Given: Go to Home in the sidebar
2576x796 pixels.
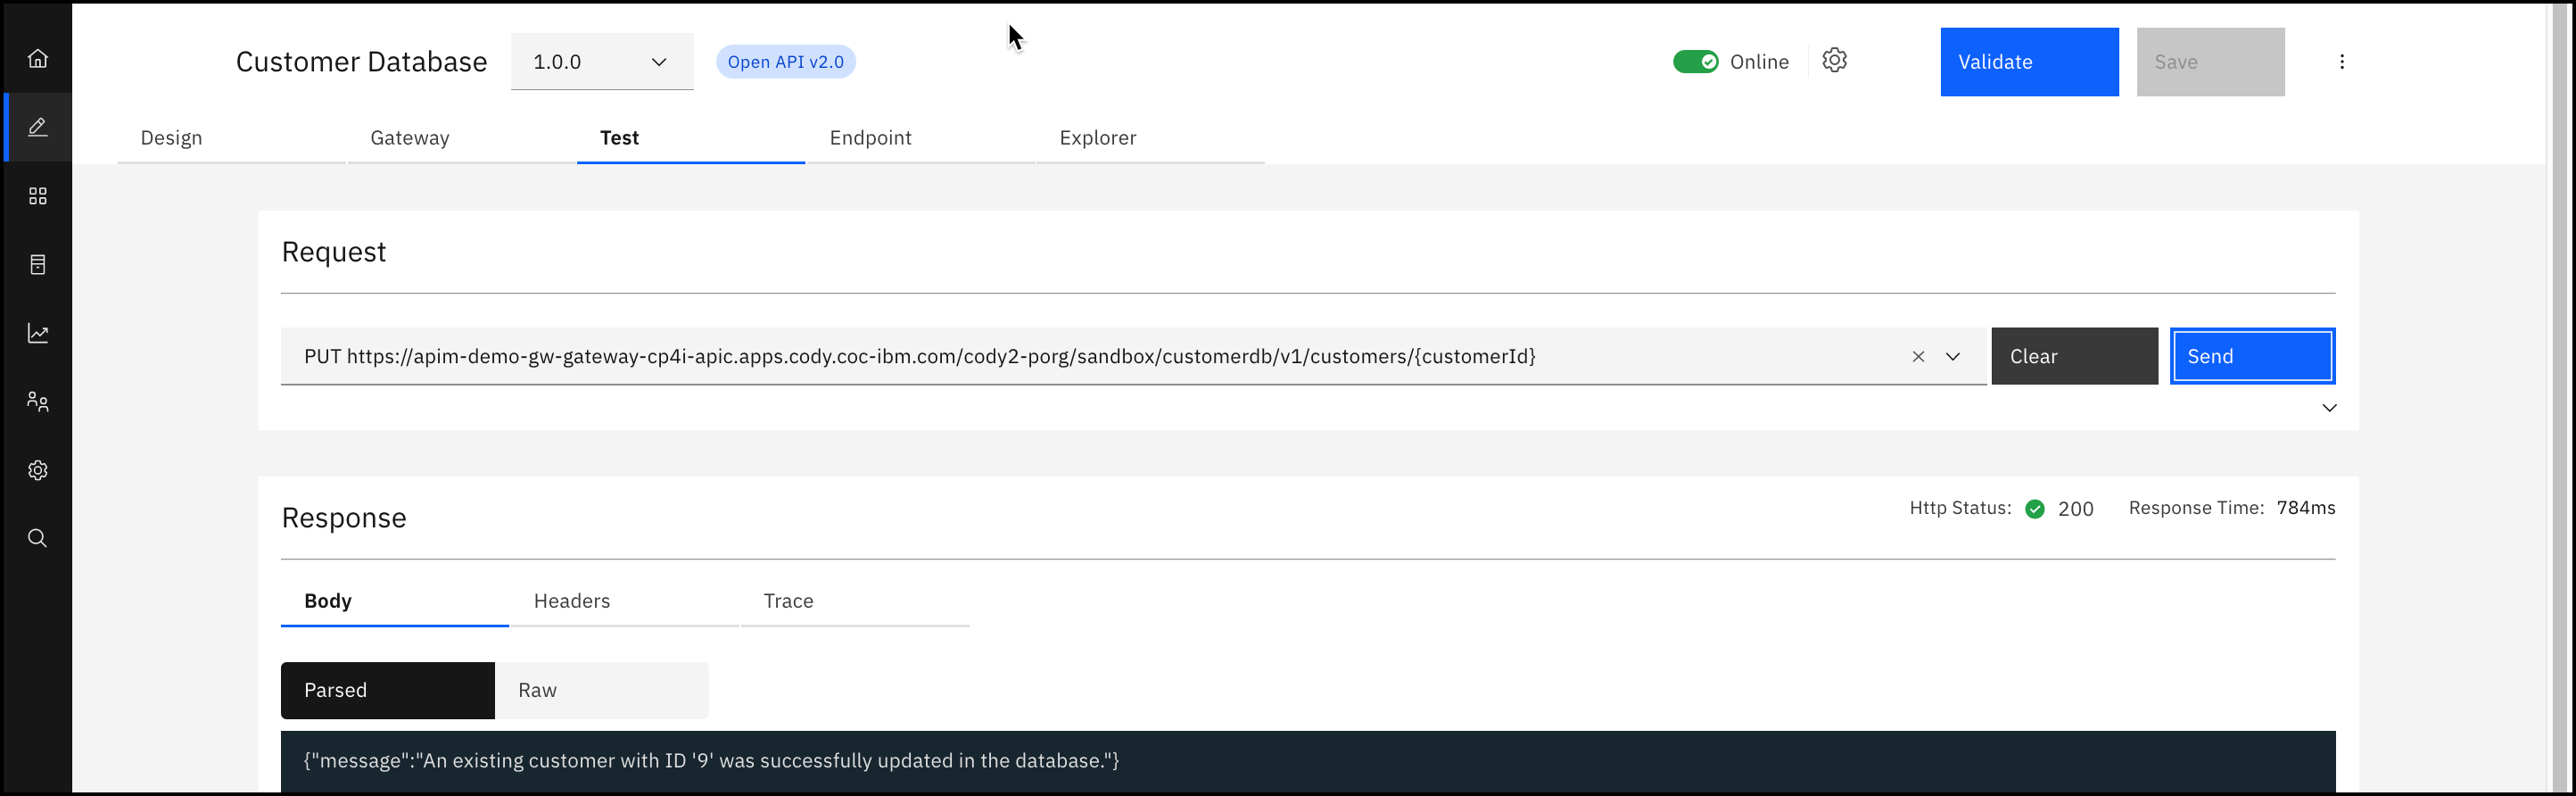Looking at the screenshot, I should coord(38,58).
